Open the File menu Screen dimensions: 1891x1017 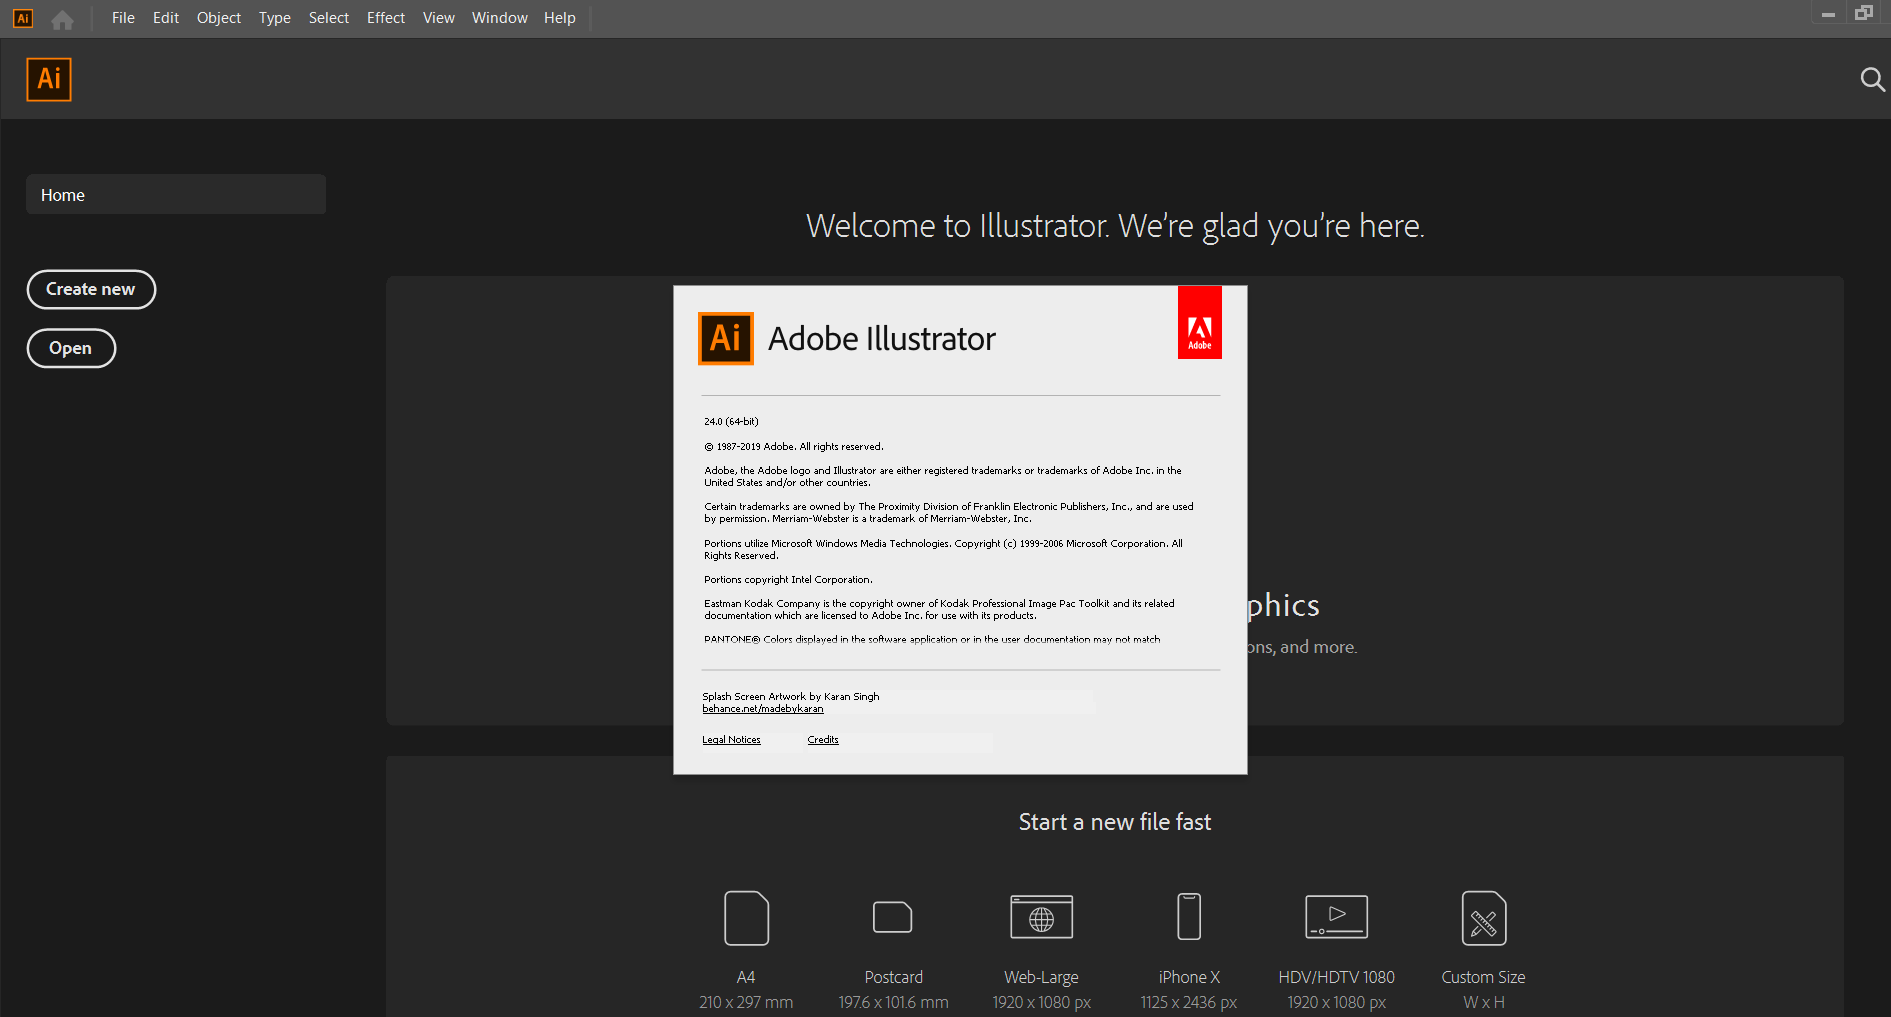tap(123, 18)
